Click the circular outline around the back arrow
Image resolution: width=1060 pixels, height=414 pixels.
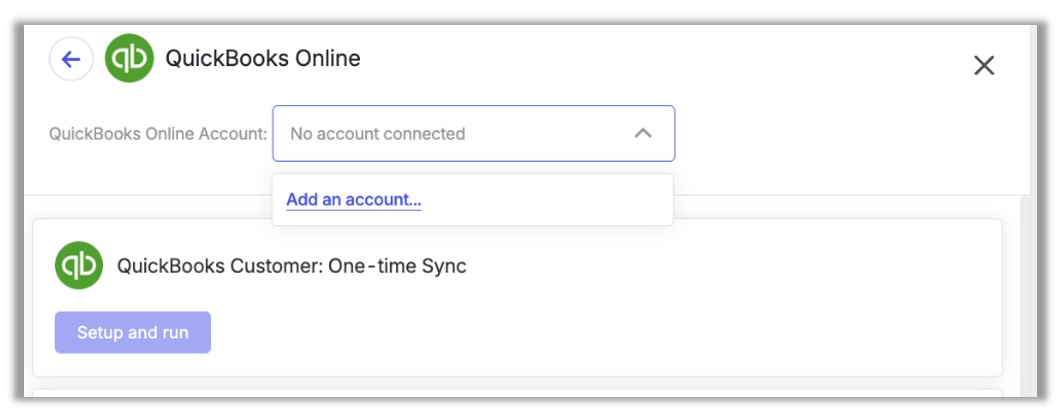pos(71,59)
